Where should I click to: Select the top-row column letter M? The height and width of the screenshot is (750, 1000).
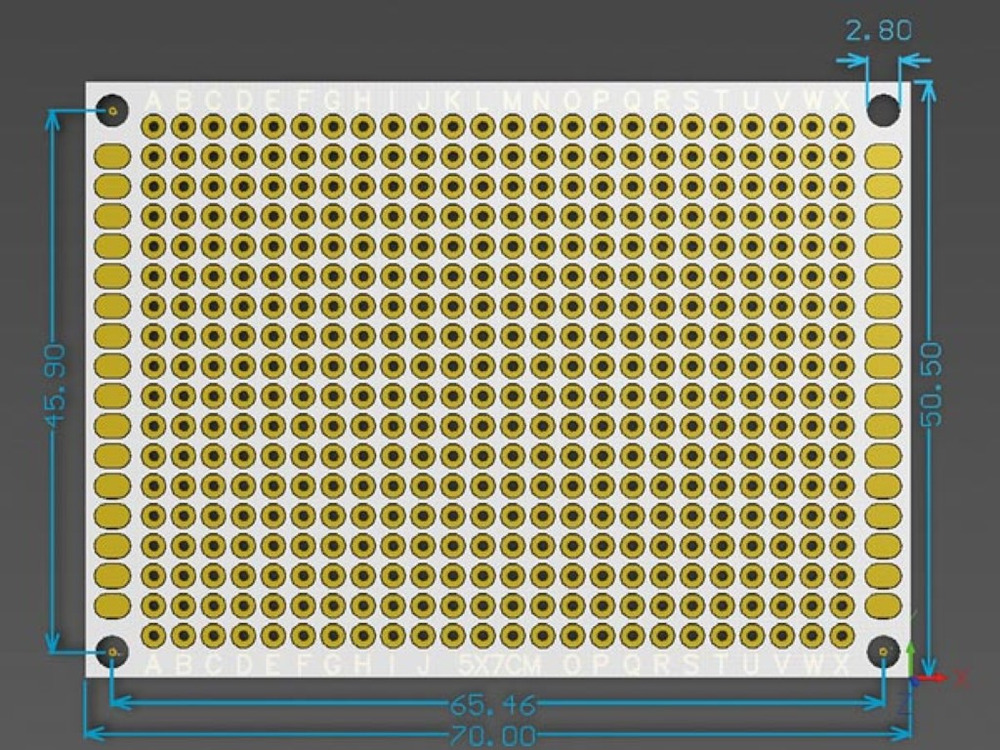point(512,101)
